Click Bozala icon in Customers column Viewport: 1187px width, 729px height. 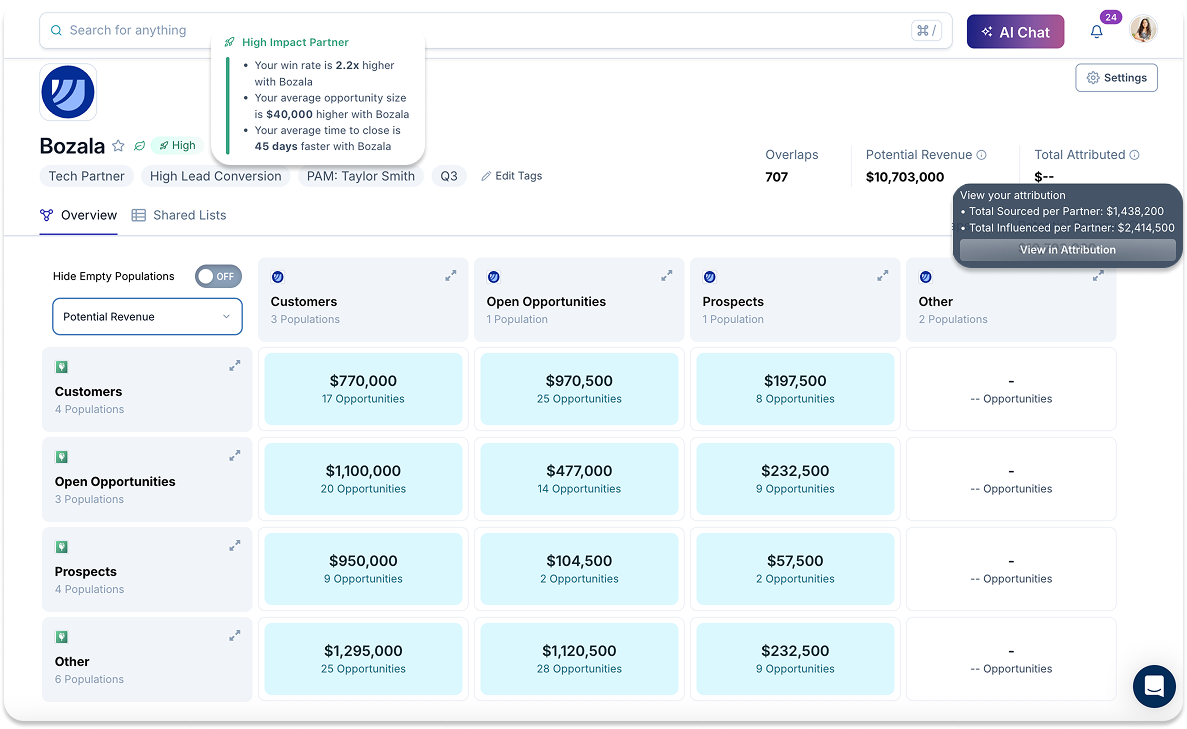click(278, 277)
